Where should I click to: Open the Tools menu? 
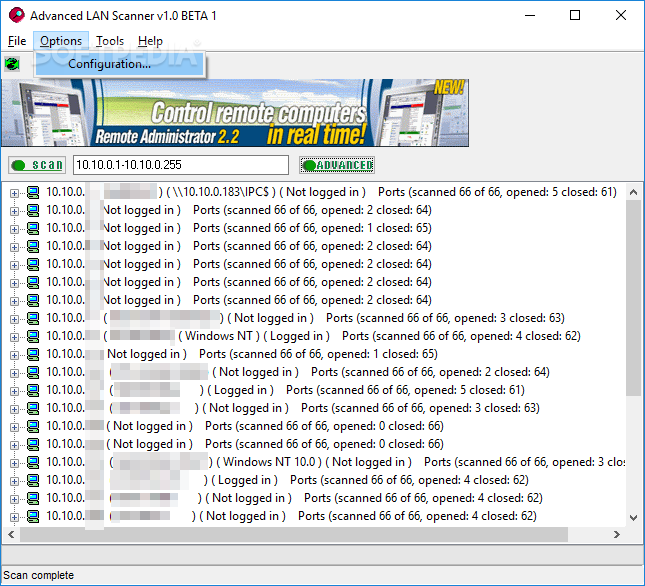tap(110, 41)
